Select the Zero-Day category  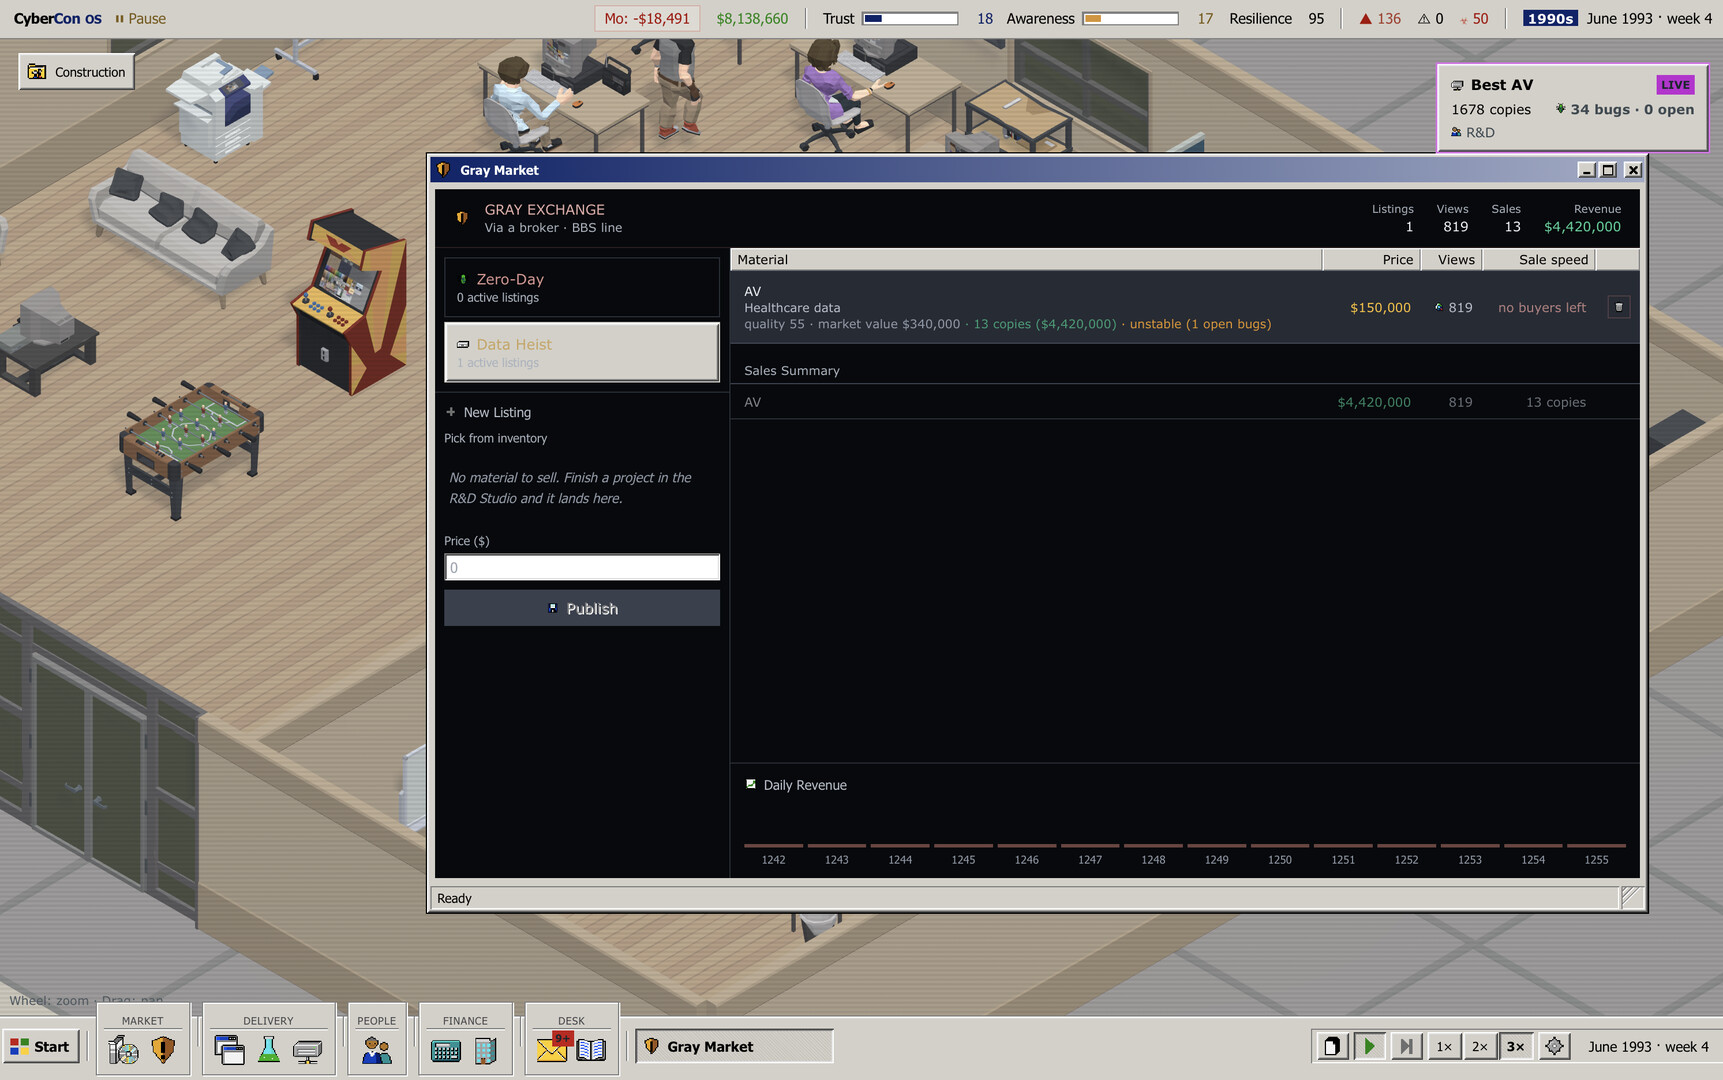click(582, 288)
